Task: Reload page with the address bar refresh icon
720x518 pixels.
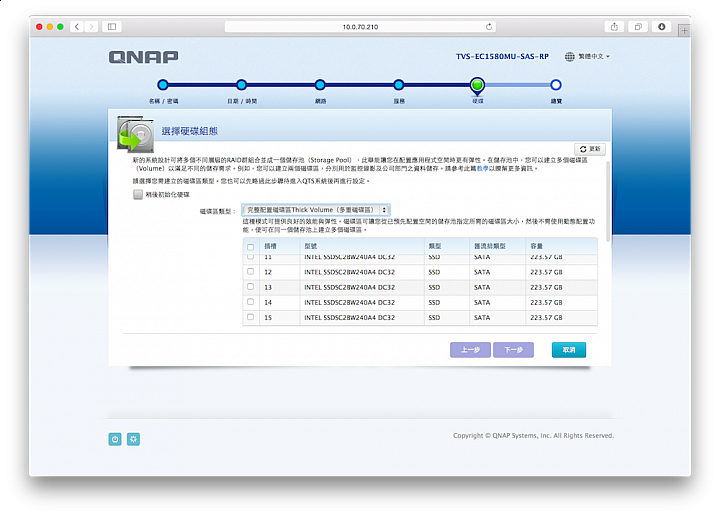Action: [x=489, y=27]
